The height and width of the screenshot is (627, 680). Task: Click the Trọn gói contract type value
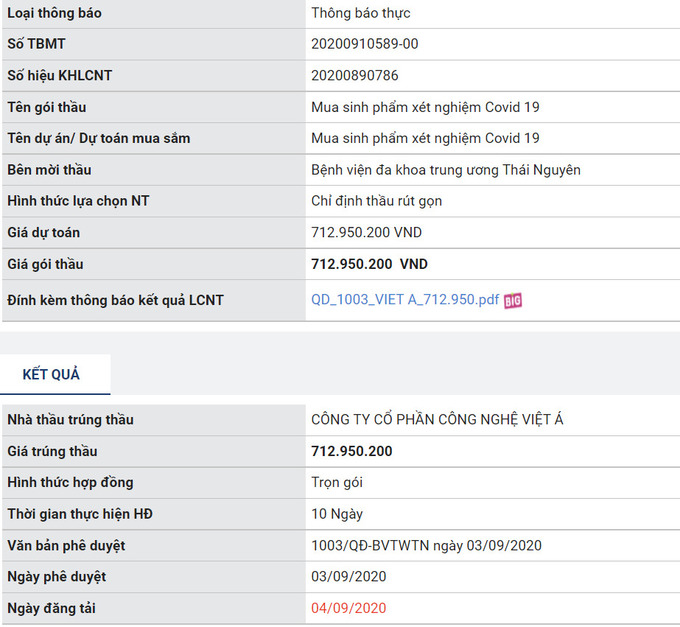(x=337, y=482)
